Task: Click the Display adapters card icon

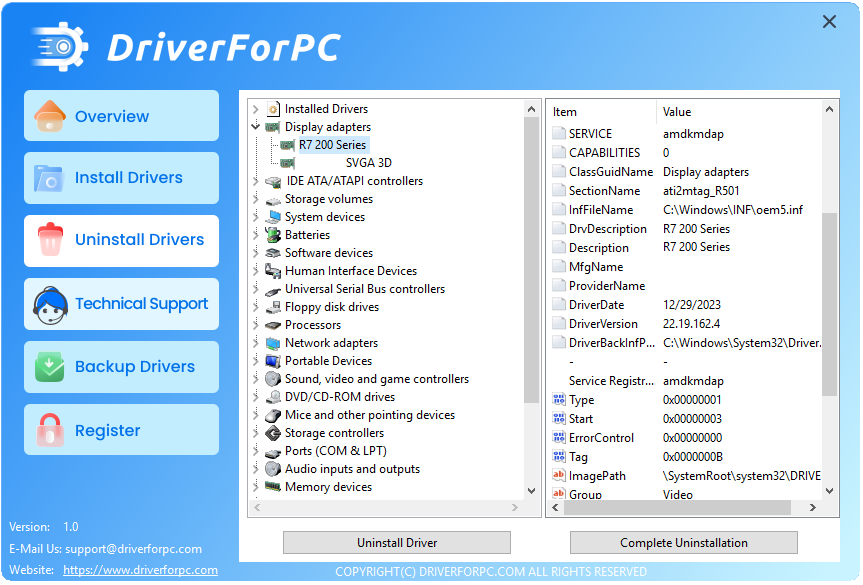Action: tap(272, 127)
